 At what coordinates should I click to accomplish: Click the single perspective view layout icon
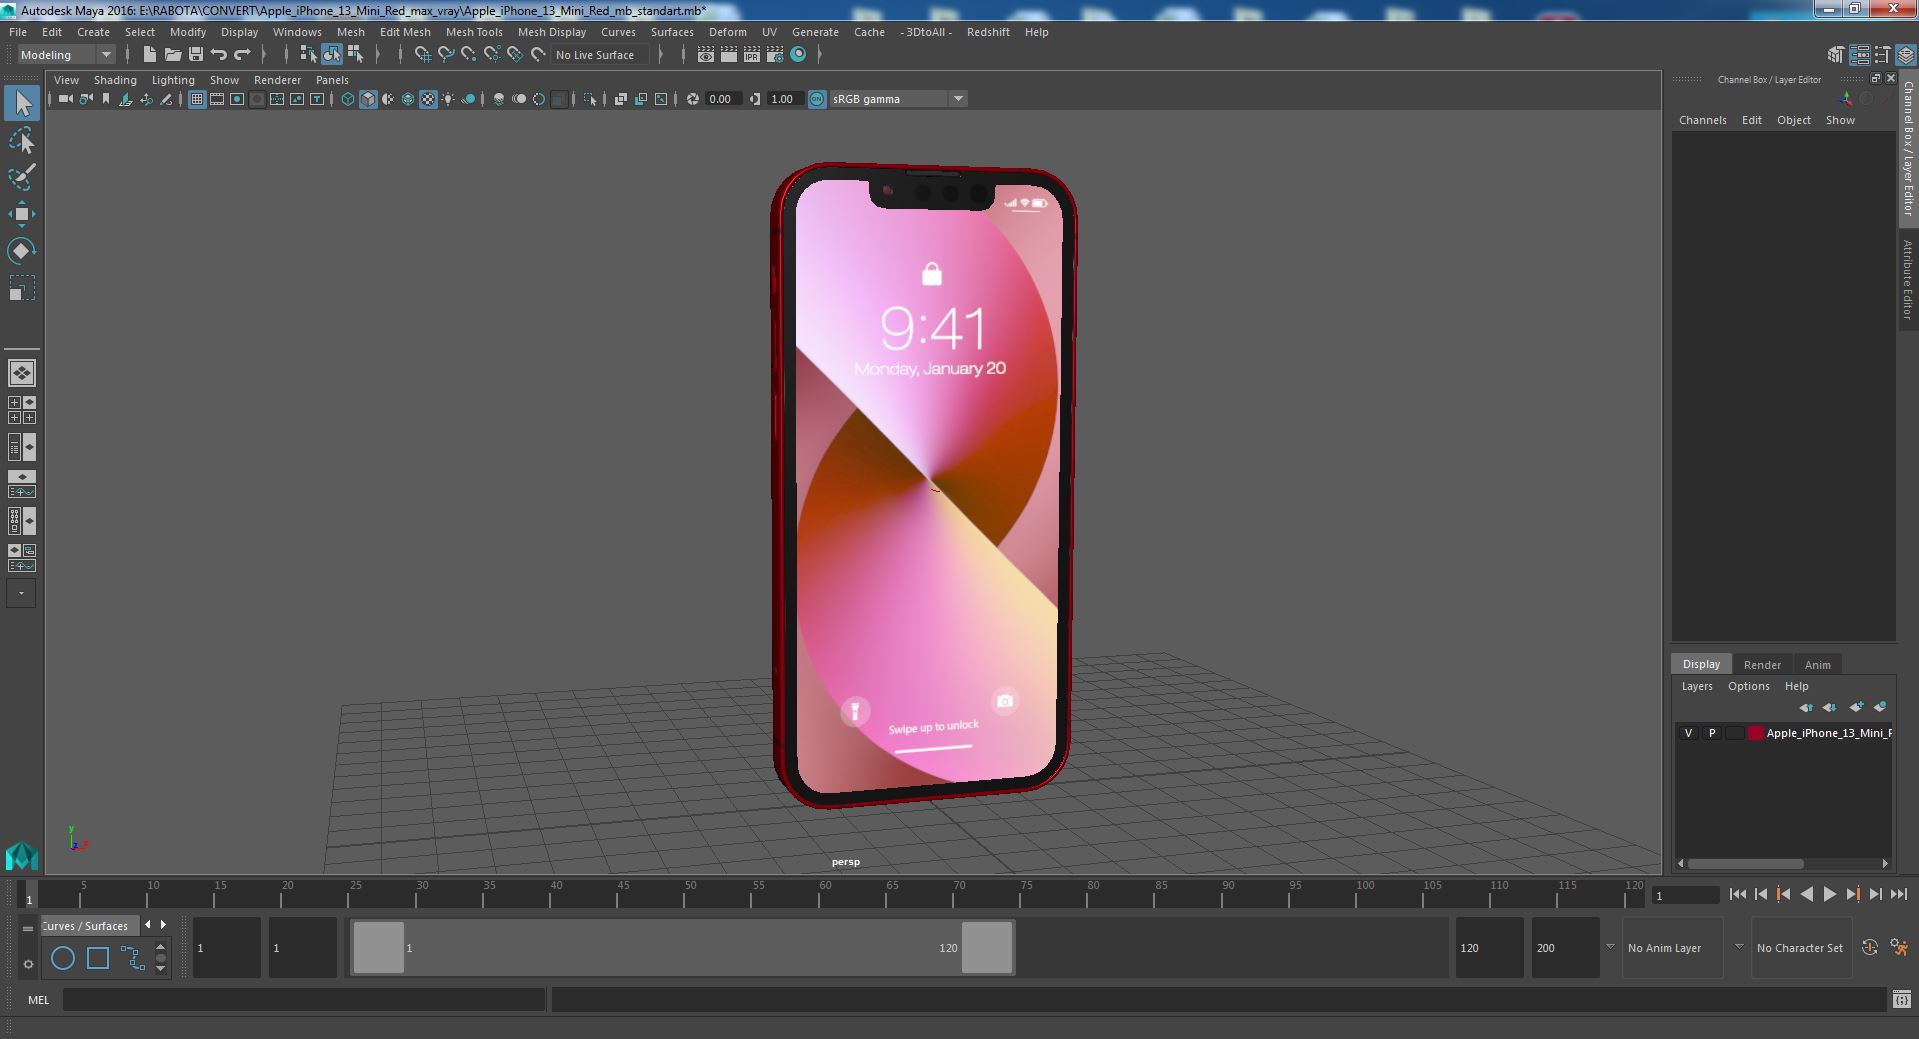click(x=21, y=373)
